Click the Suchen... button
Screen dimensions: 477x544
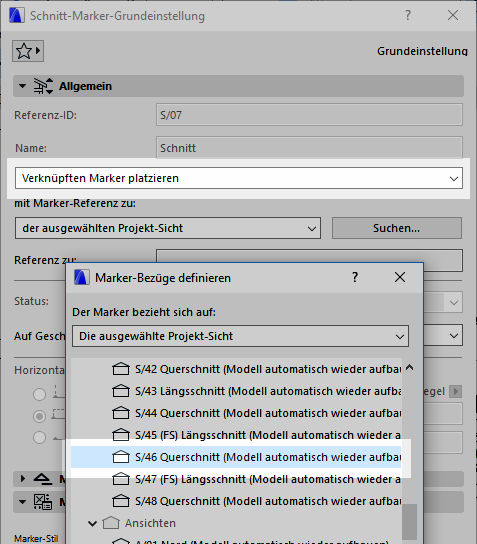397,228
